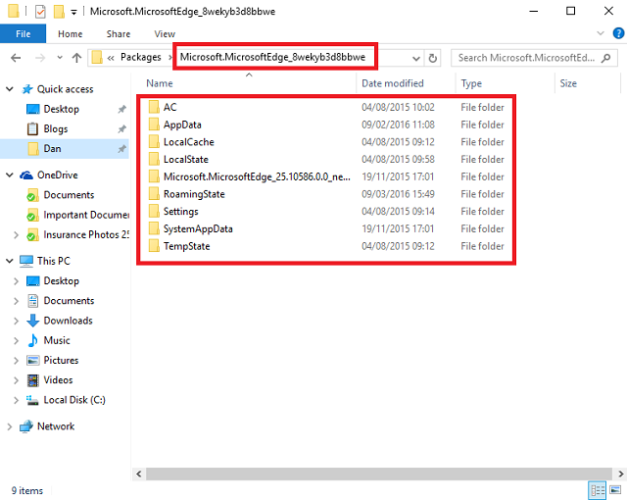Expand the Documents node under This PC

[16, 301]
